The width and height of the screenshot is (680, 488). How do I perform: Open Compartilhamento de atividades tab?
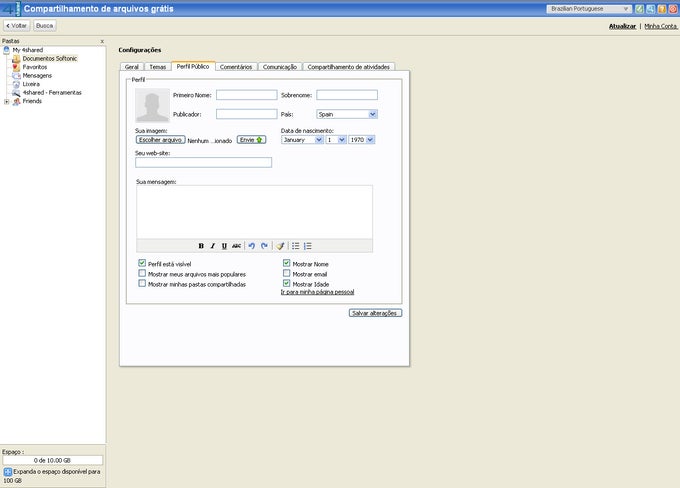coord(349,67)
